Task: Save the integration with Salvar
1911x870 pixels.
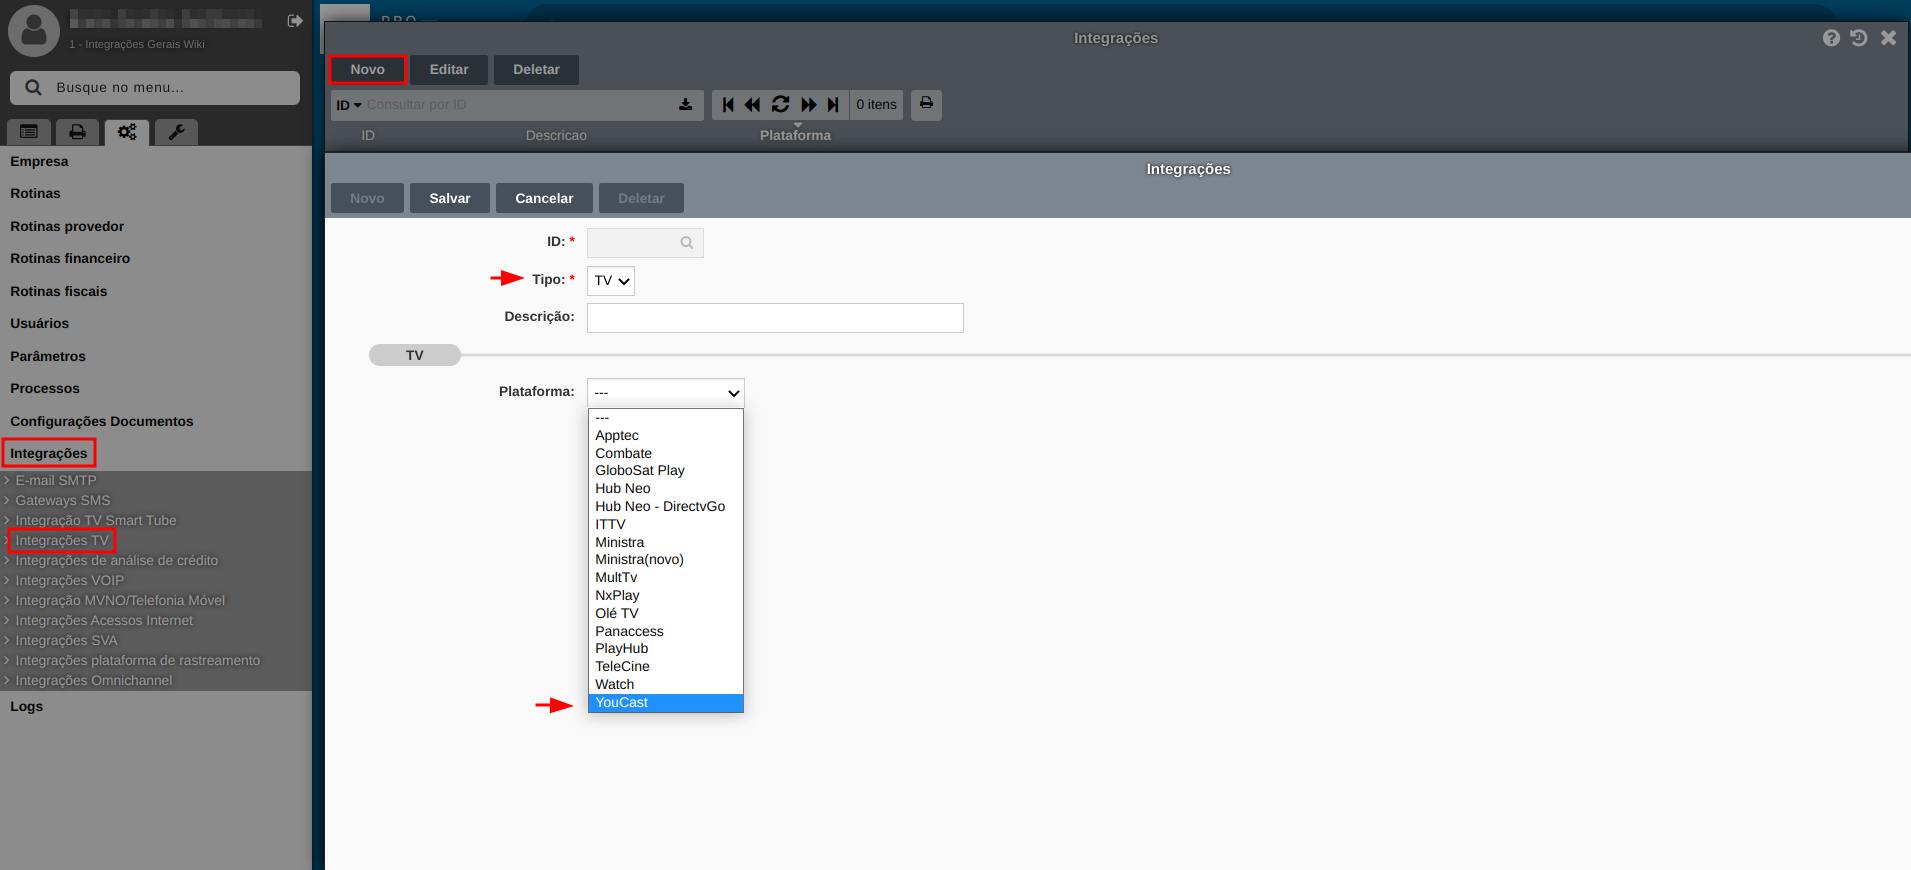Action: coord(450,198)
